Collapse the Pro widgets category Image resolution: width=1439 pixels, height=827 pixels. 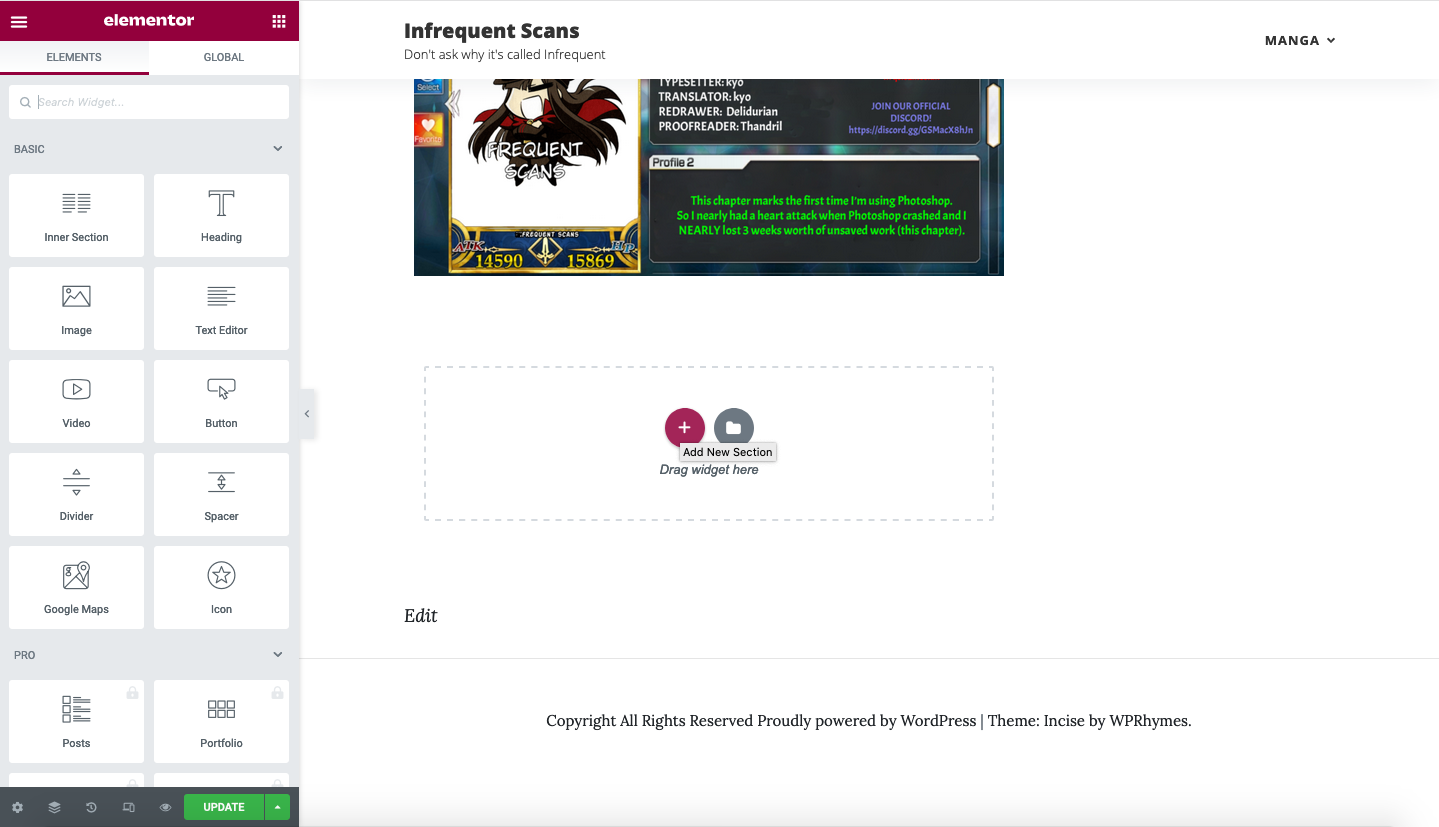pyautogui.click(x=278, y=655)
